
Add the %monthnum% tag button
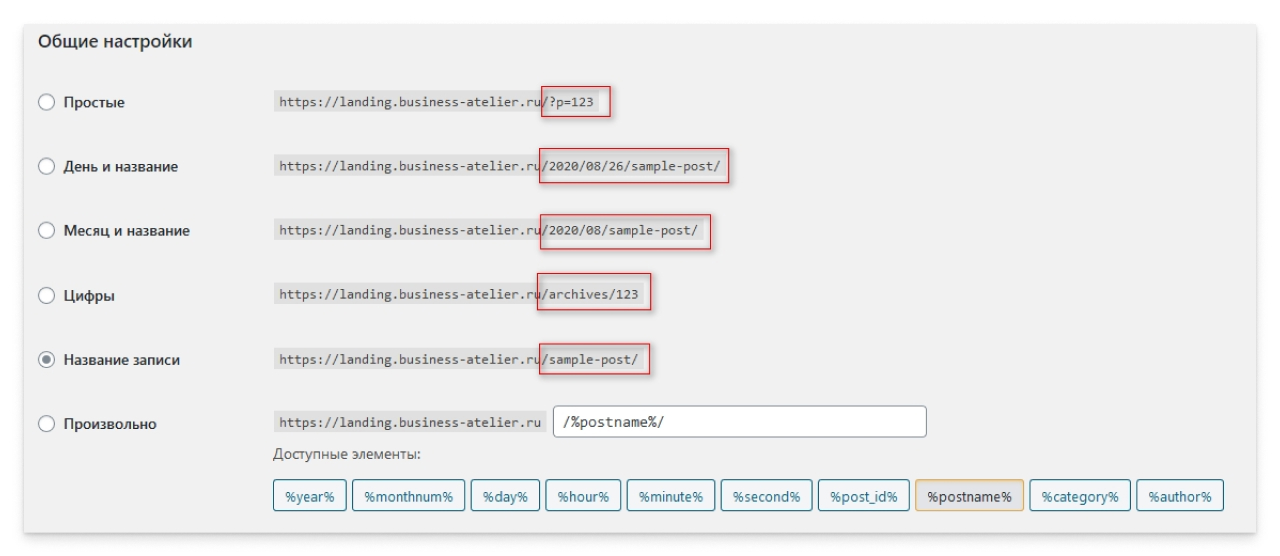408,496
